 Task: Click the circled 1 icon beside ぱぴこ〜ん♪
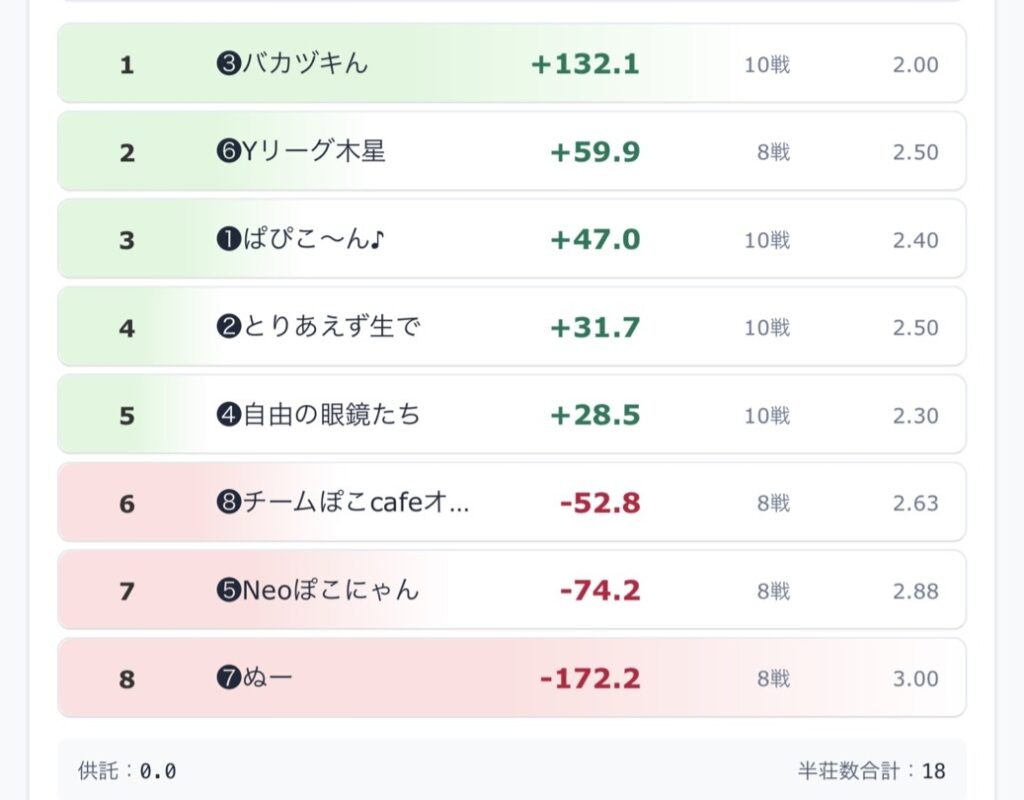229,239
